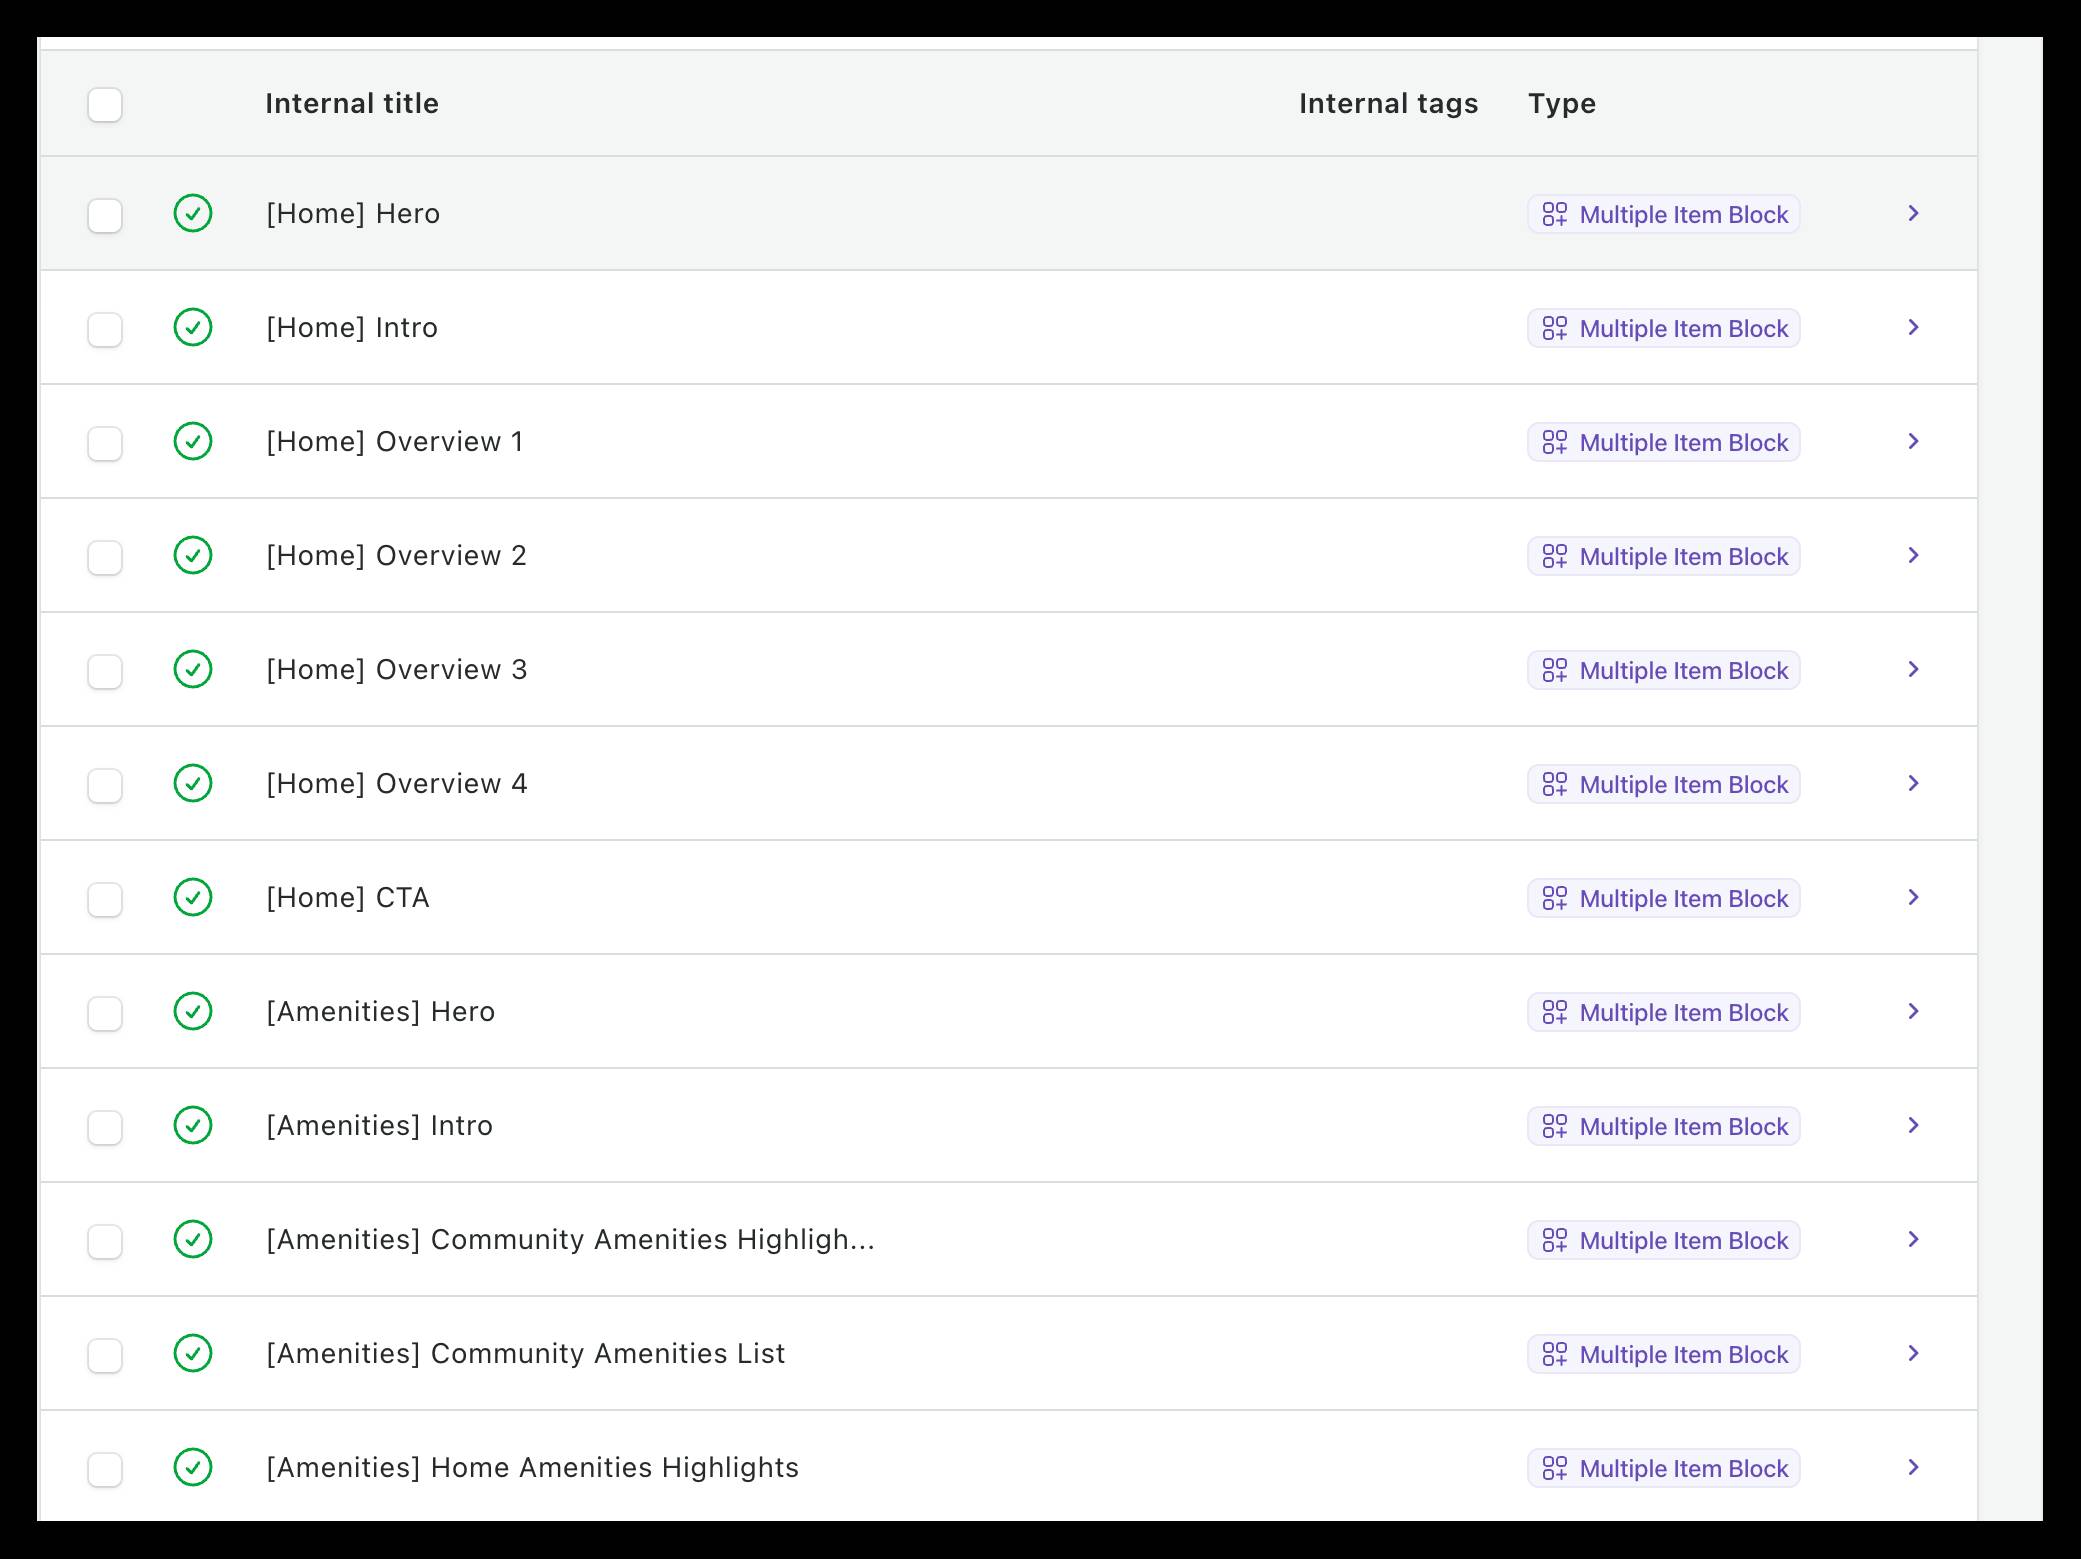Expand the [Amenities] Hero row chevron

(1913, 1011)
